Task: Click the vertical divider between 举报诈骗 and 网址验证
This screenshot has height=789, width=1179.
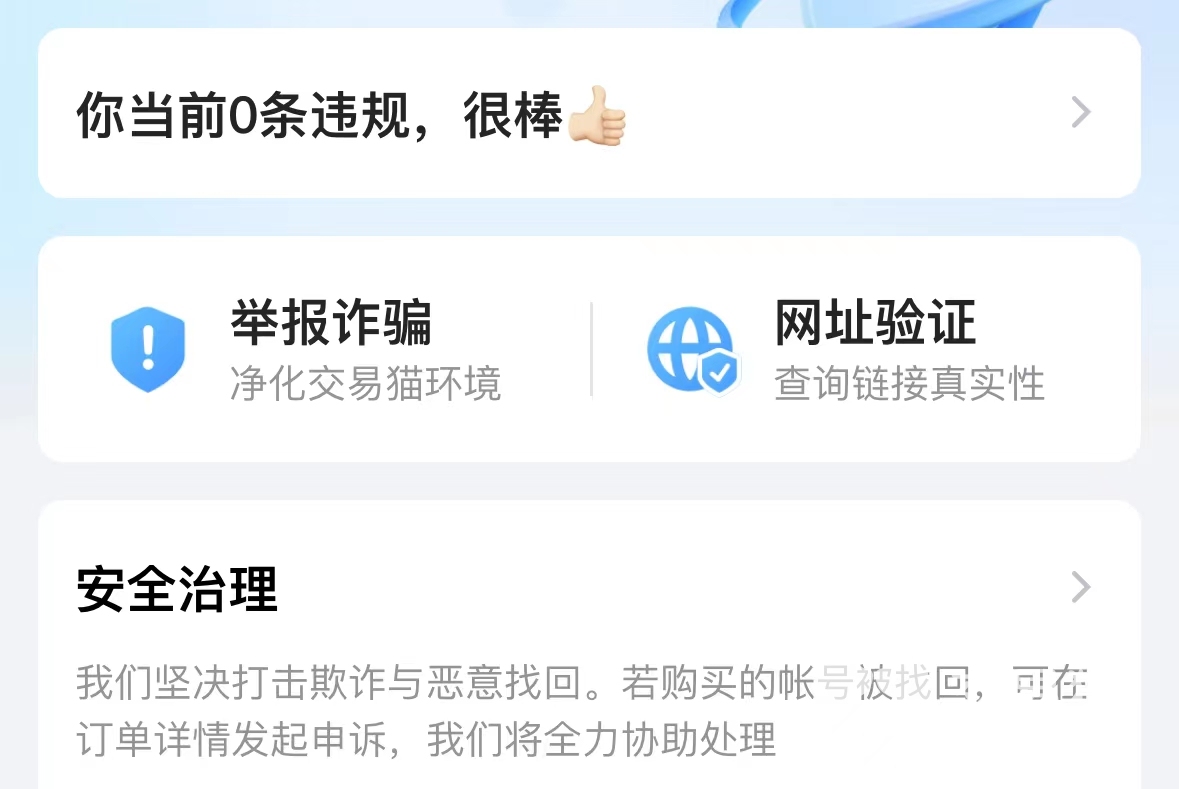Action: (x=592, y=349)
